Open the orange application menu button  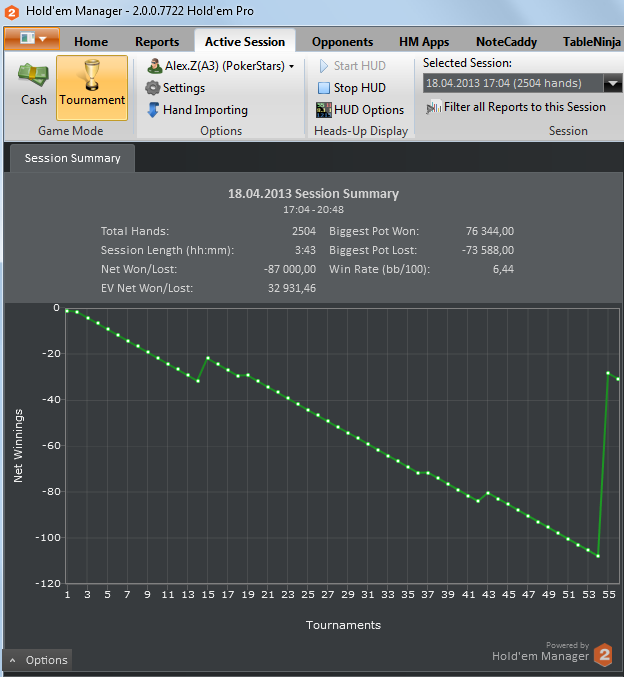tap(32, 39)
